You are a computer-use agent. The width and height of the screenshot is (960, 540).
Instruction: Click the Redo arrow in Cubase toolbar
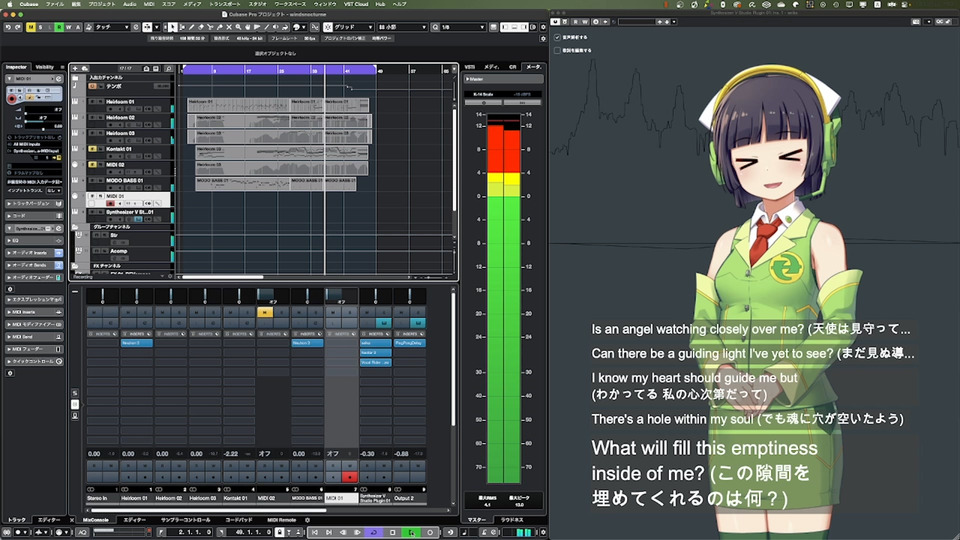pos(17,28)
